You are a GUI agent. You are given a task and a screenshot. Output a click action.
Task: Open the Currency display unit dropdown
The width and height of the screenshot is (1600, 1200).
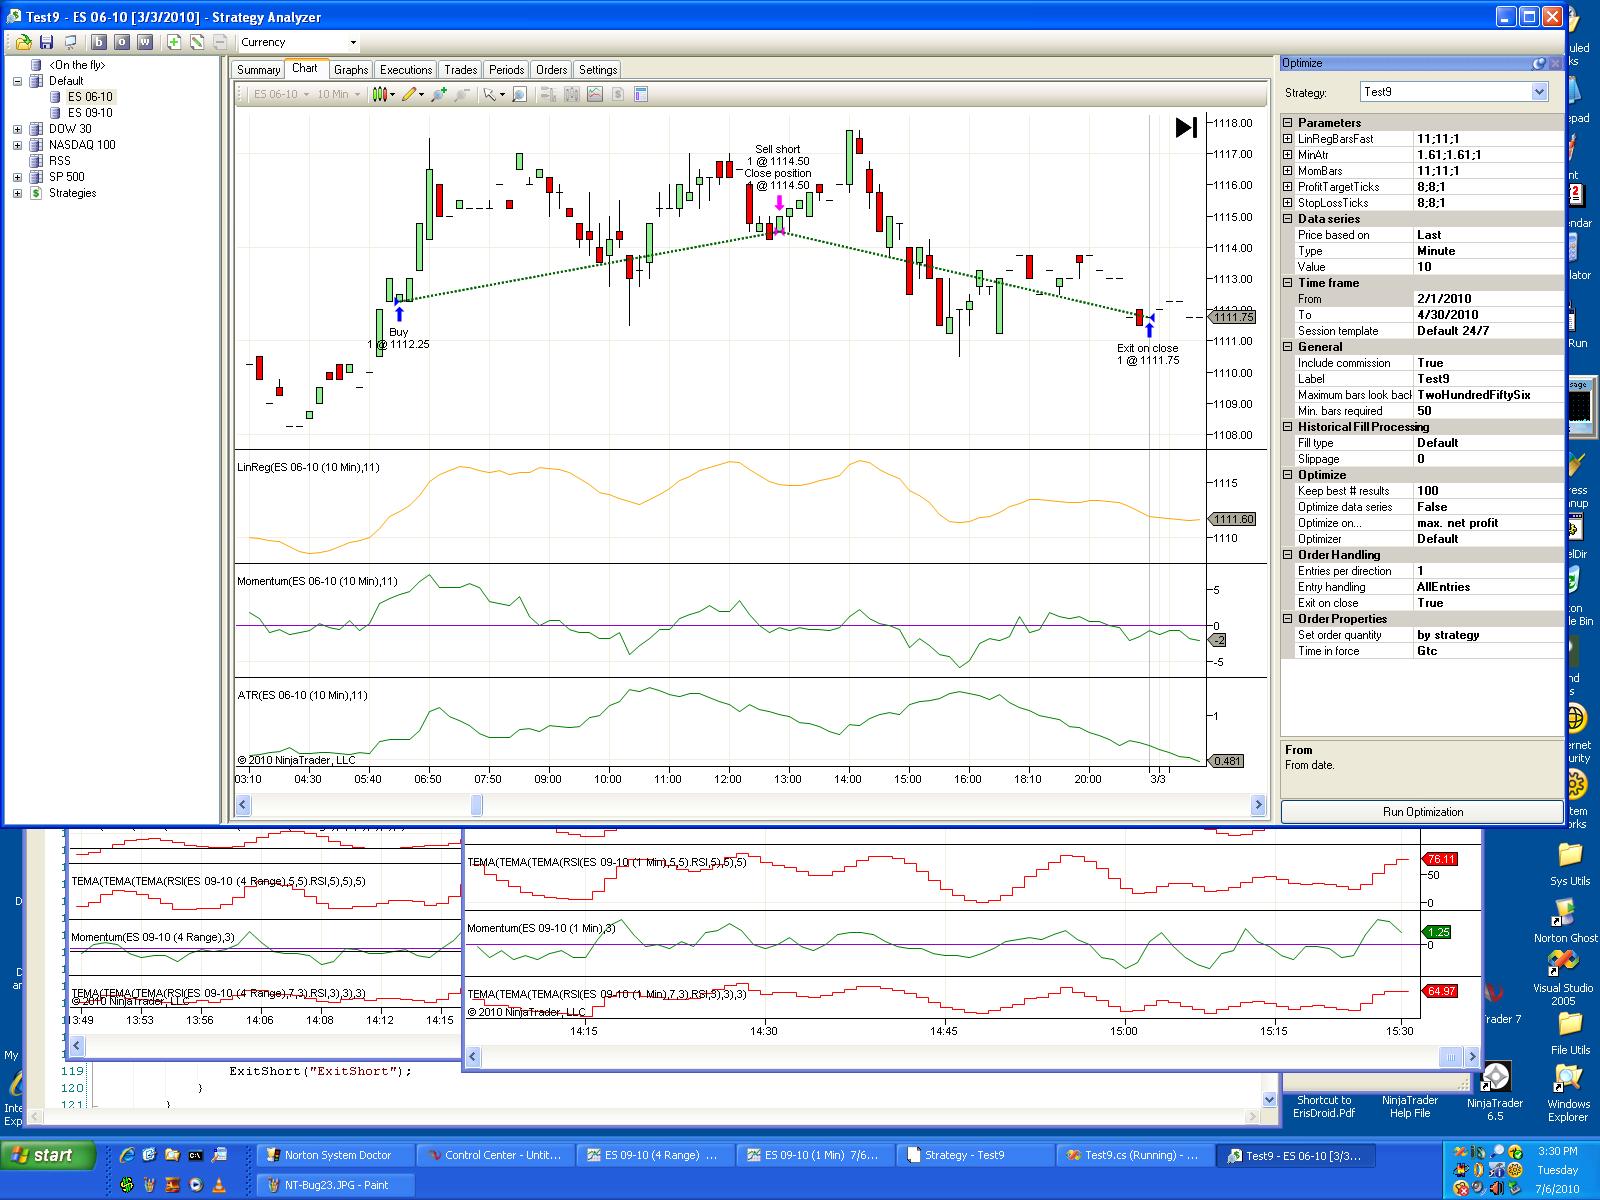tap(353, 42)
